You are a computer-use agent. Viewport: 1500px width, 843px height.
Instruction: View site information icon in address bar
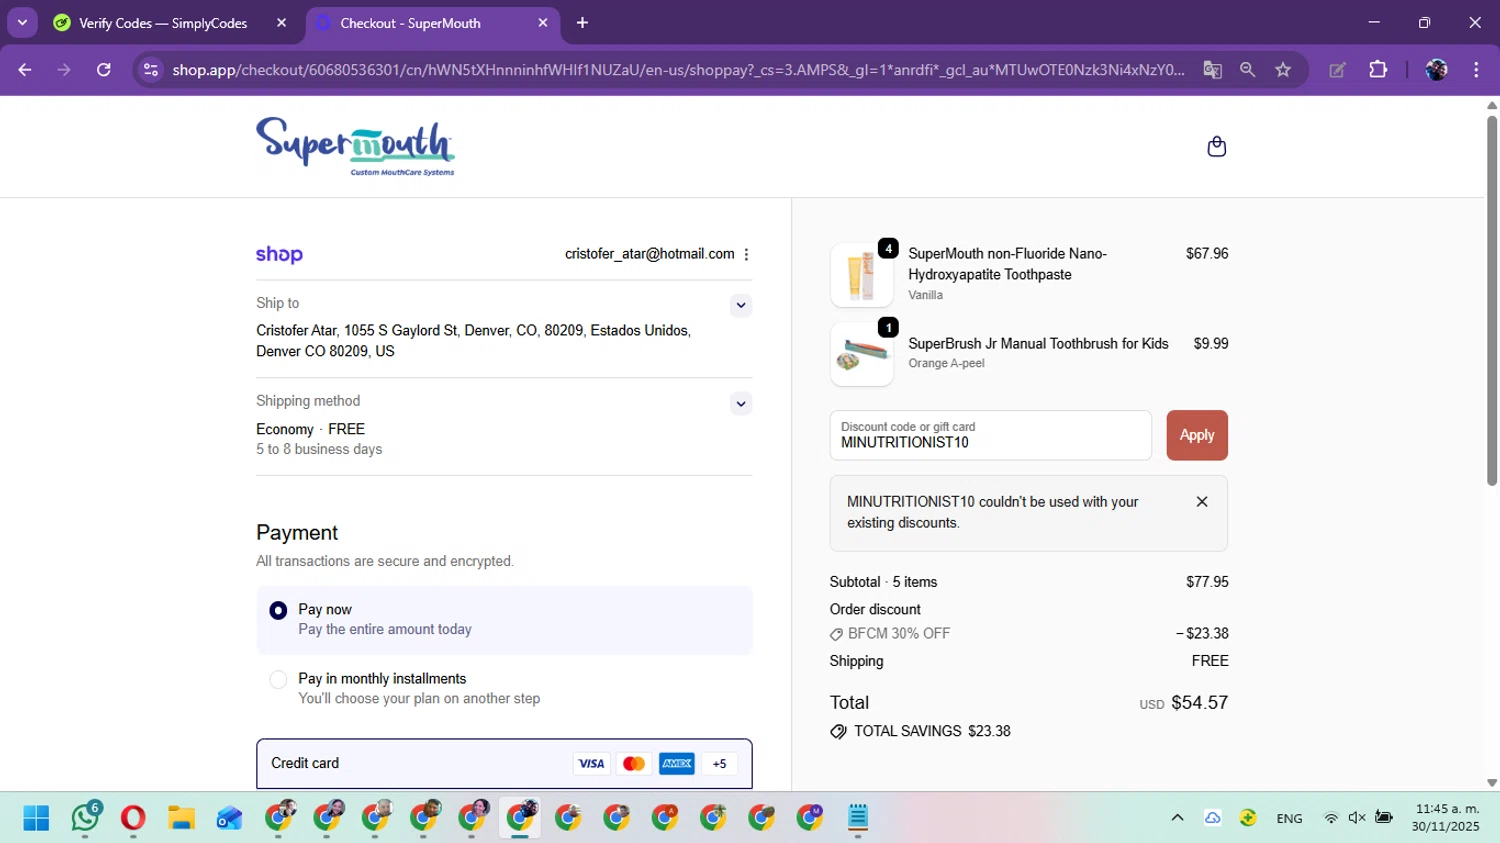coord(151,69)
